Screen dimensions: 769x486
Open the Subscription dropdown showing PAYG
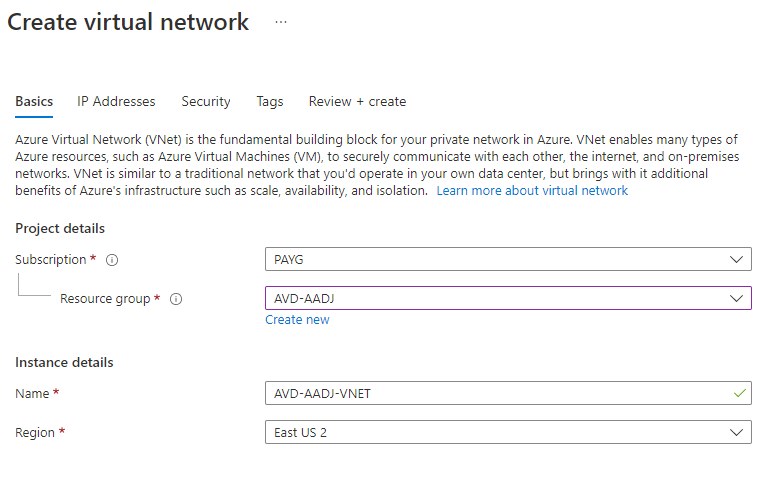[x=507, y=260]
